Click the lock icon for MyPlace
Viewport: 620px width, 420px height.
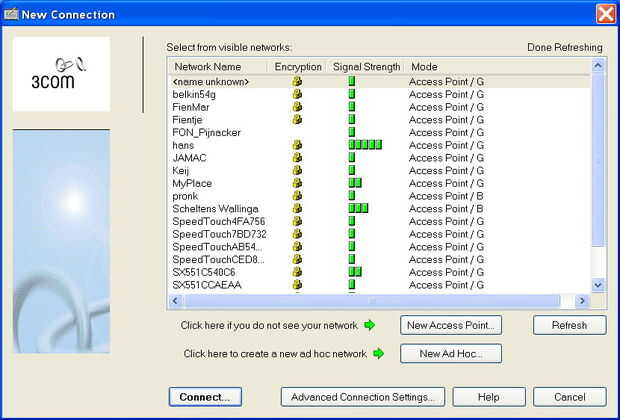click(x=297, y=183)
